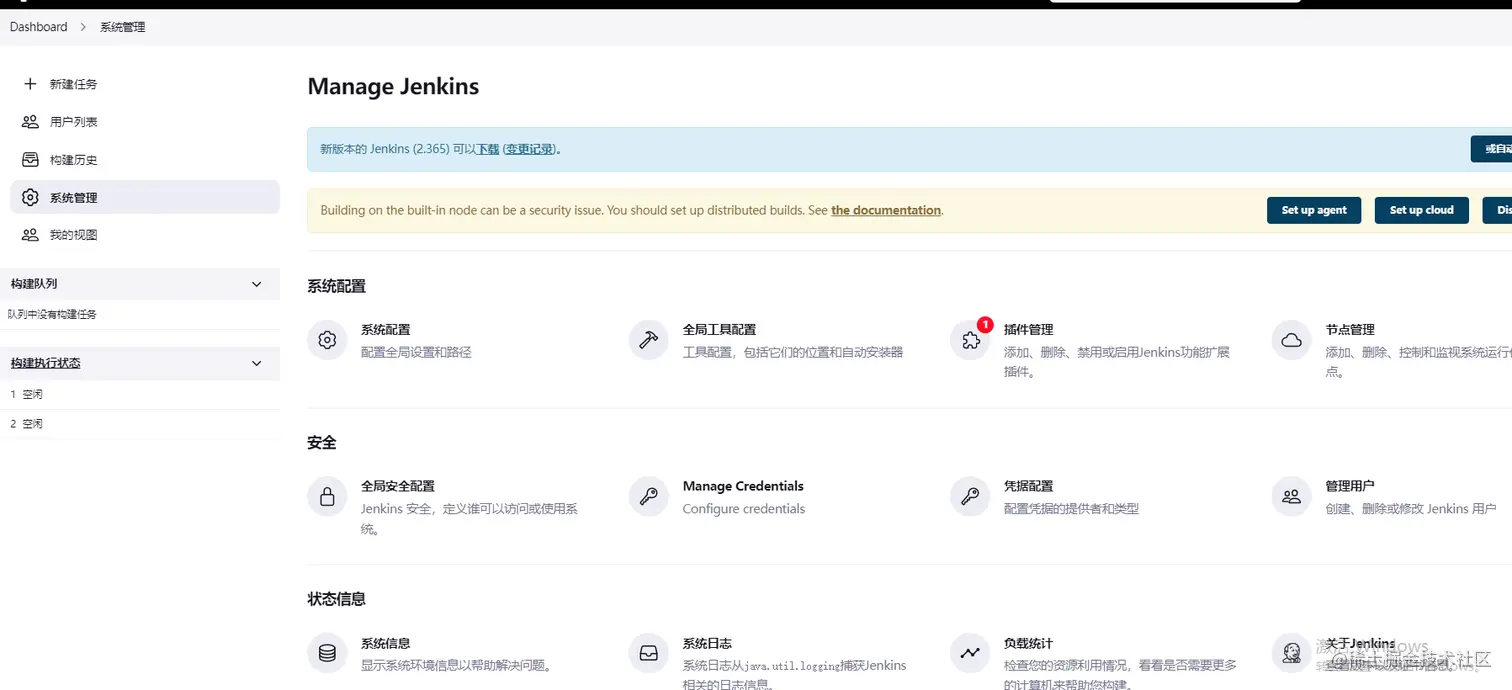Click the 构建队列 panel heading link
The height and width of the screenshot is (690, 1512).
tap(34, 284)
